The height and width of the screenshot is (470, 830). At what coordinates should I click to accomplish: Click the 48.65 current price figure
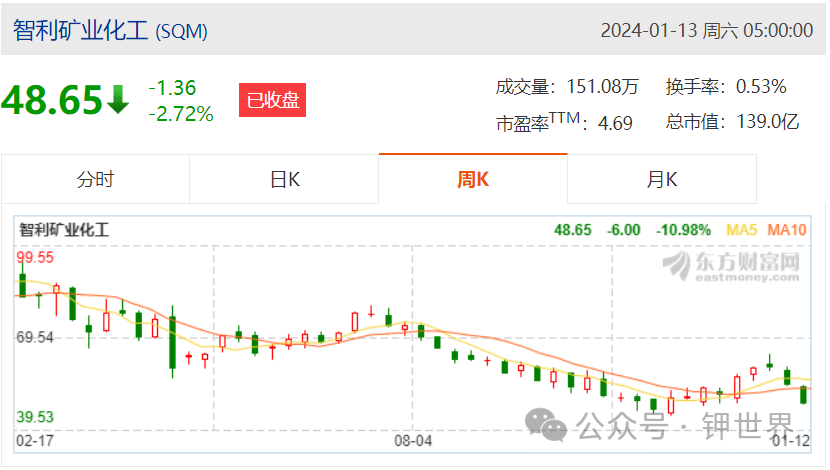[52, 100]
